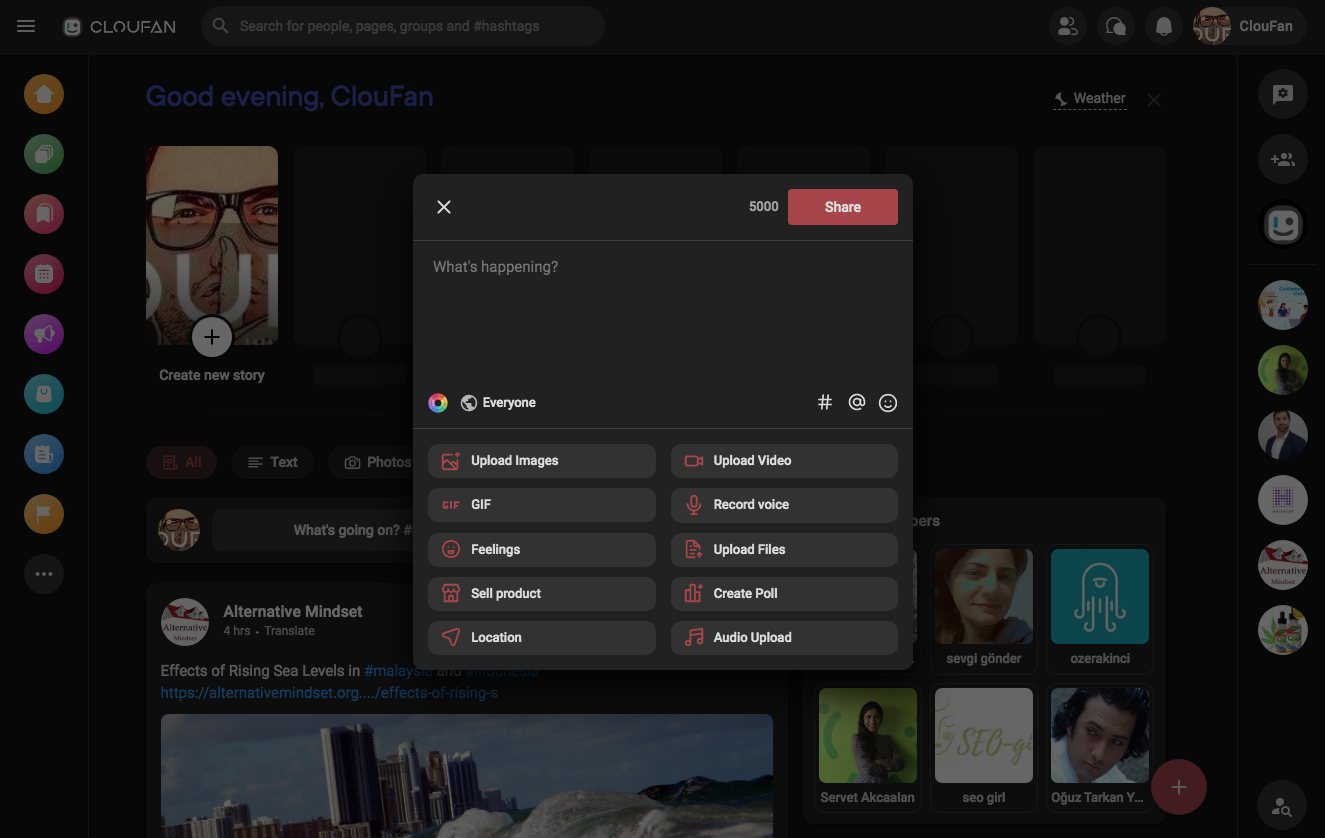Viewport: 1325px width, 838px height.
Task: Select Record voice option
Action: click(784, 505)
